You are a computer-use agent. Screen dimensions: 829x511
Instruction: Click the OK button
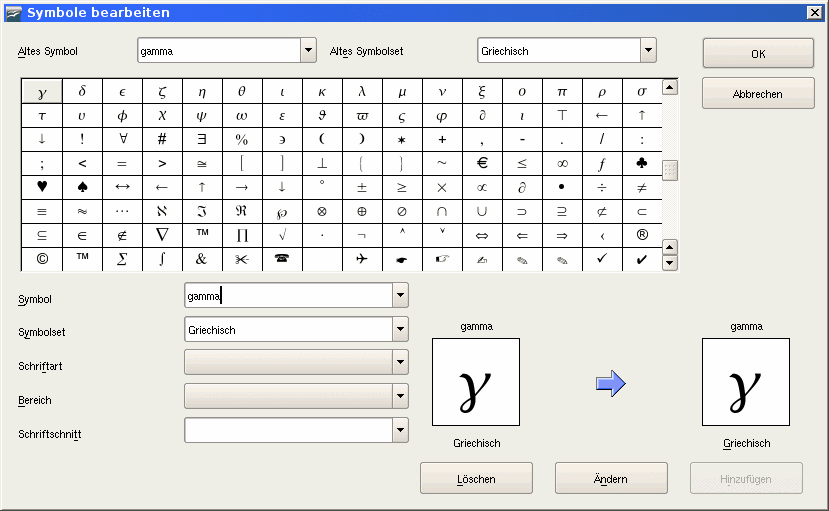(x=758, y=54)
